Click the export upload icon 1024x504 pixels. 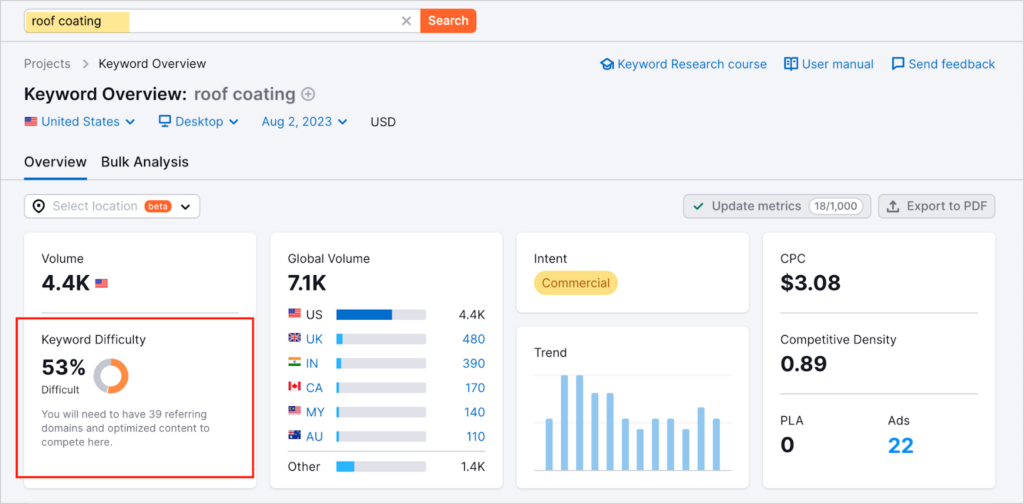(893, 206)
